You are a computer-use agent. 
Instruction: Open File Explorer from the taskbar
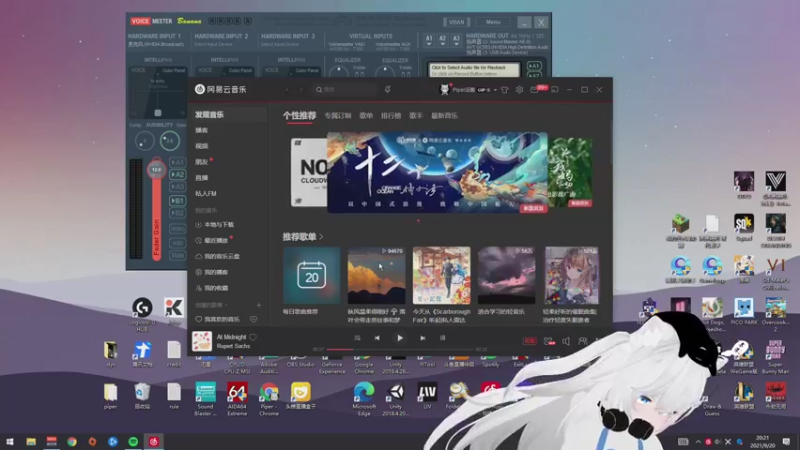[x=31, y=441]
